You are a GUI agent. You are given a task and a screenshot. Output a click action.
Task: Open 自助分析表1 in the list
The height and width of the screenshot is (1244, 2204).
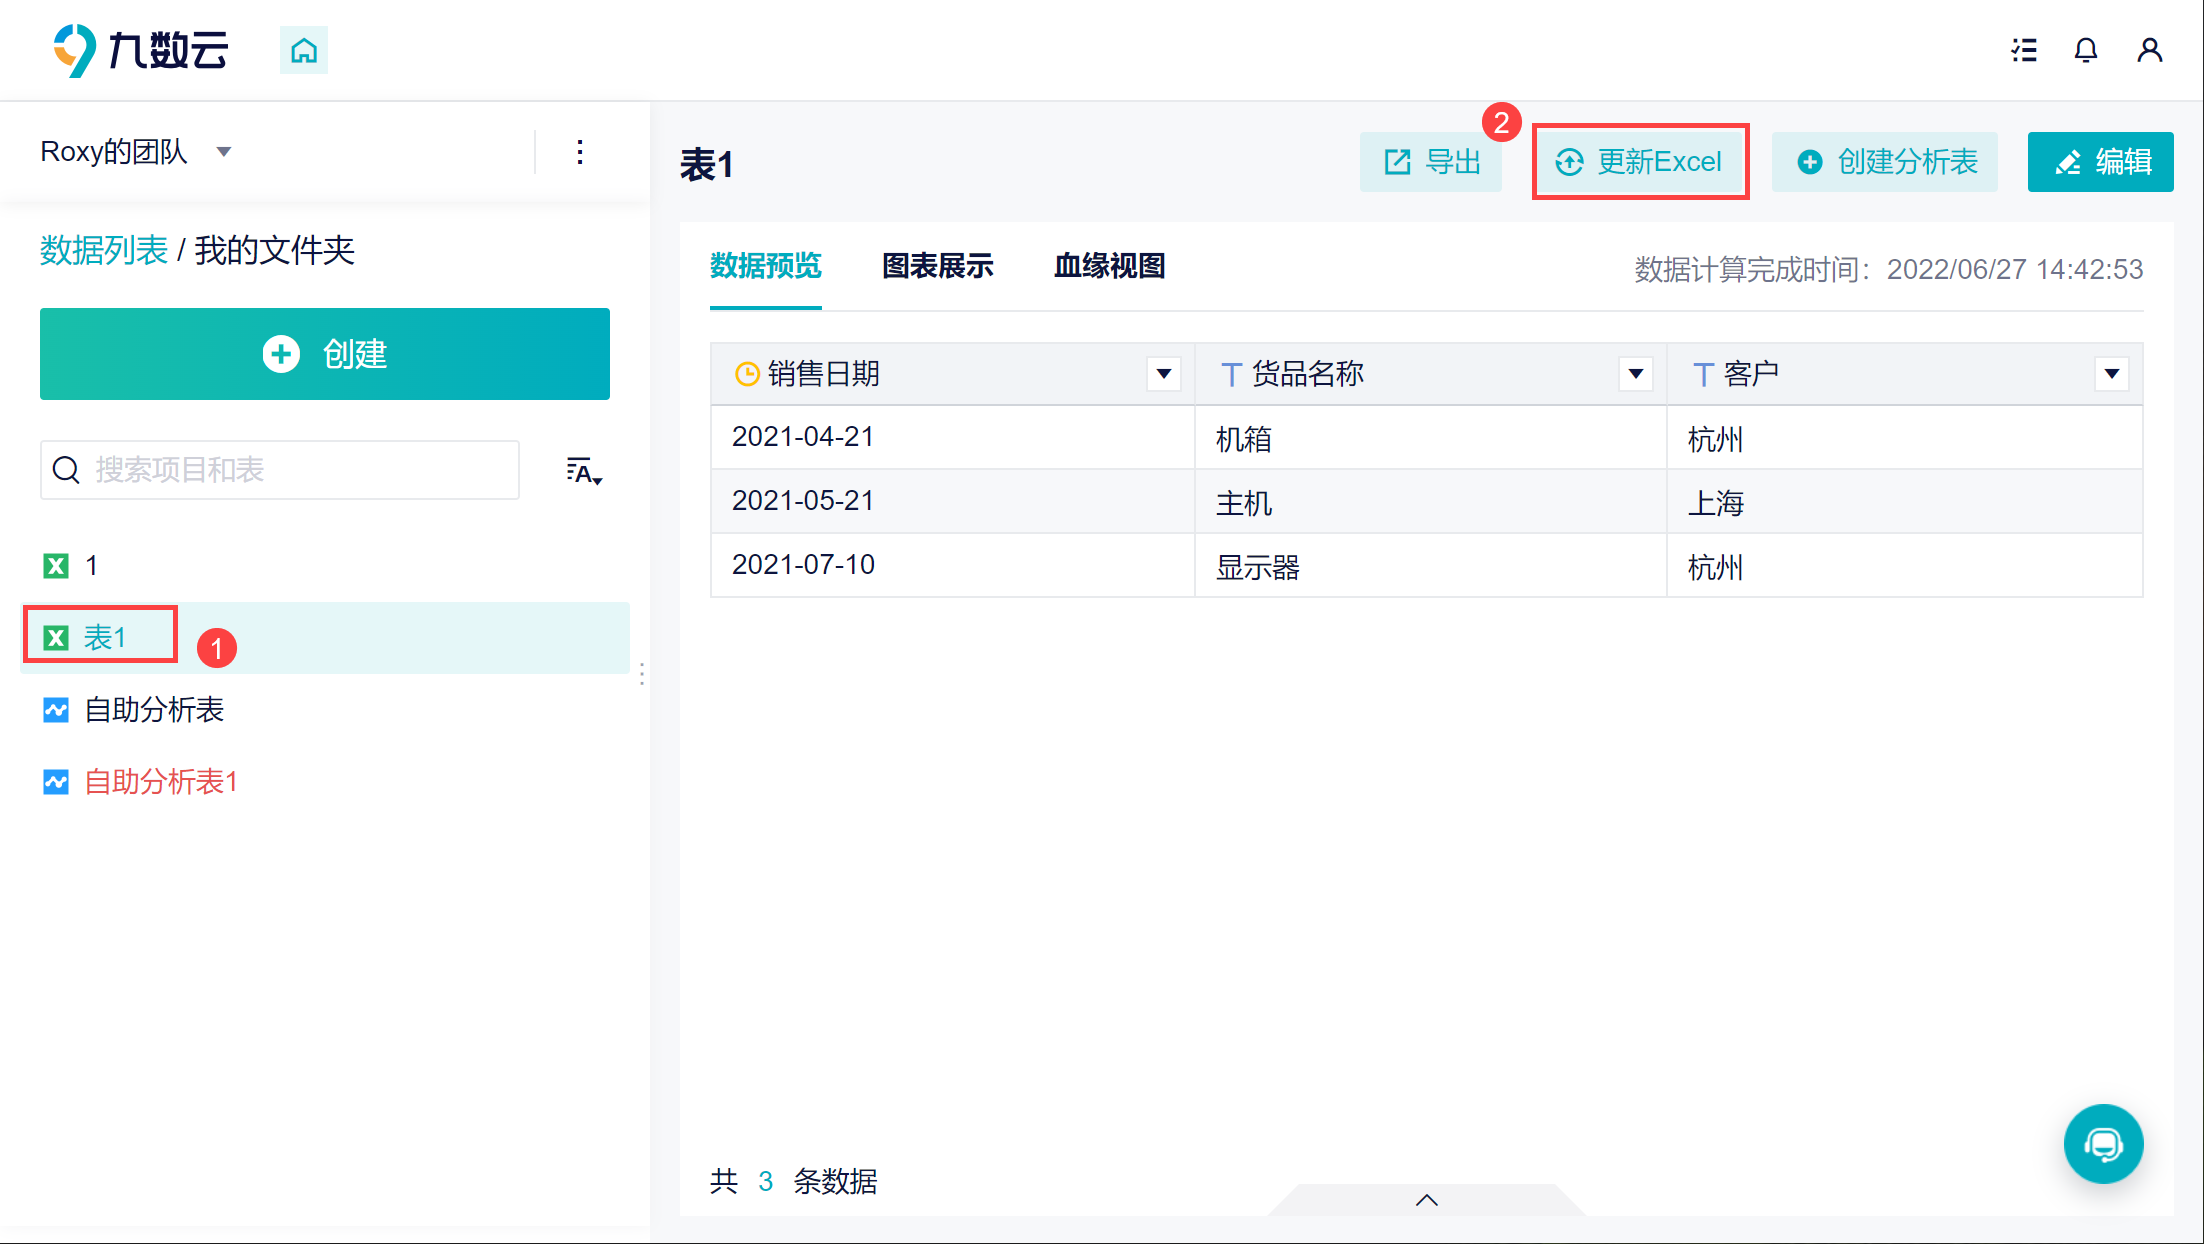pos(160,782)
